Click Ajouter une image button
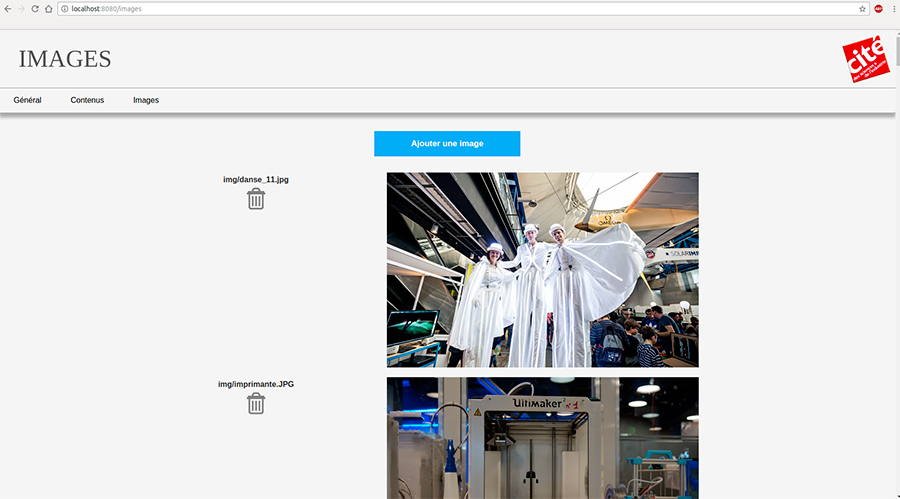This screenshot has height=499, width=900. [x=447, y=144]
